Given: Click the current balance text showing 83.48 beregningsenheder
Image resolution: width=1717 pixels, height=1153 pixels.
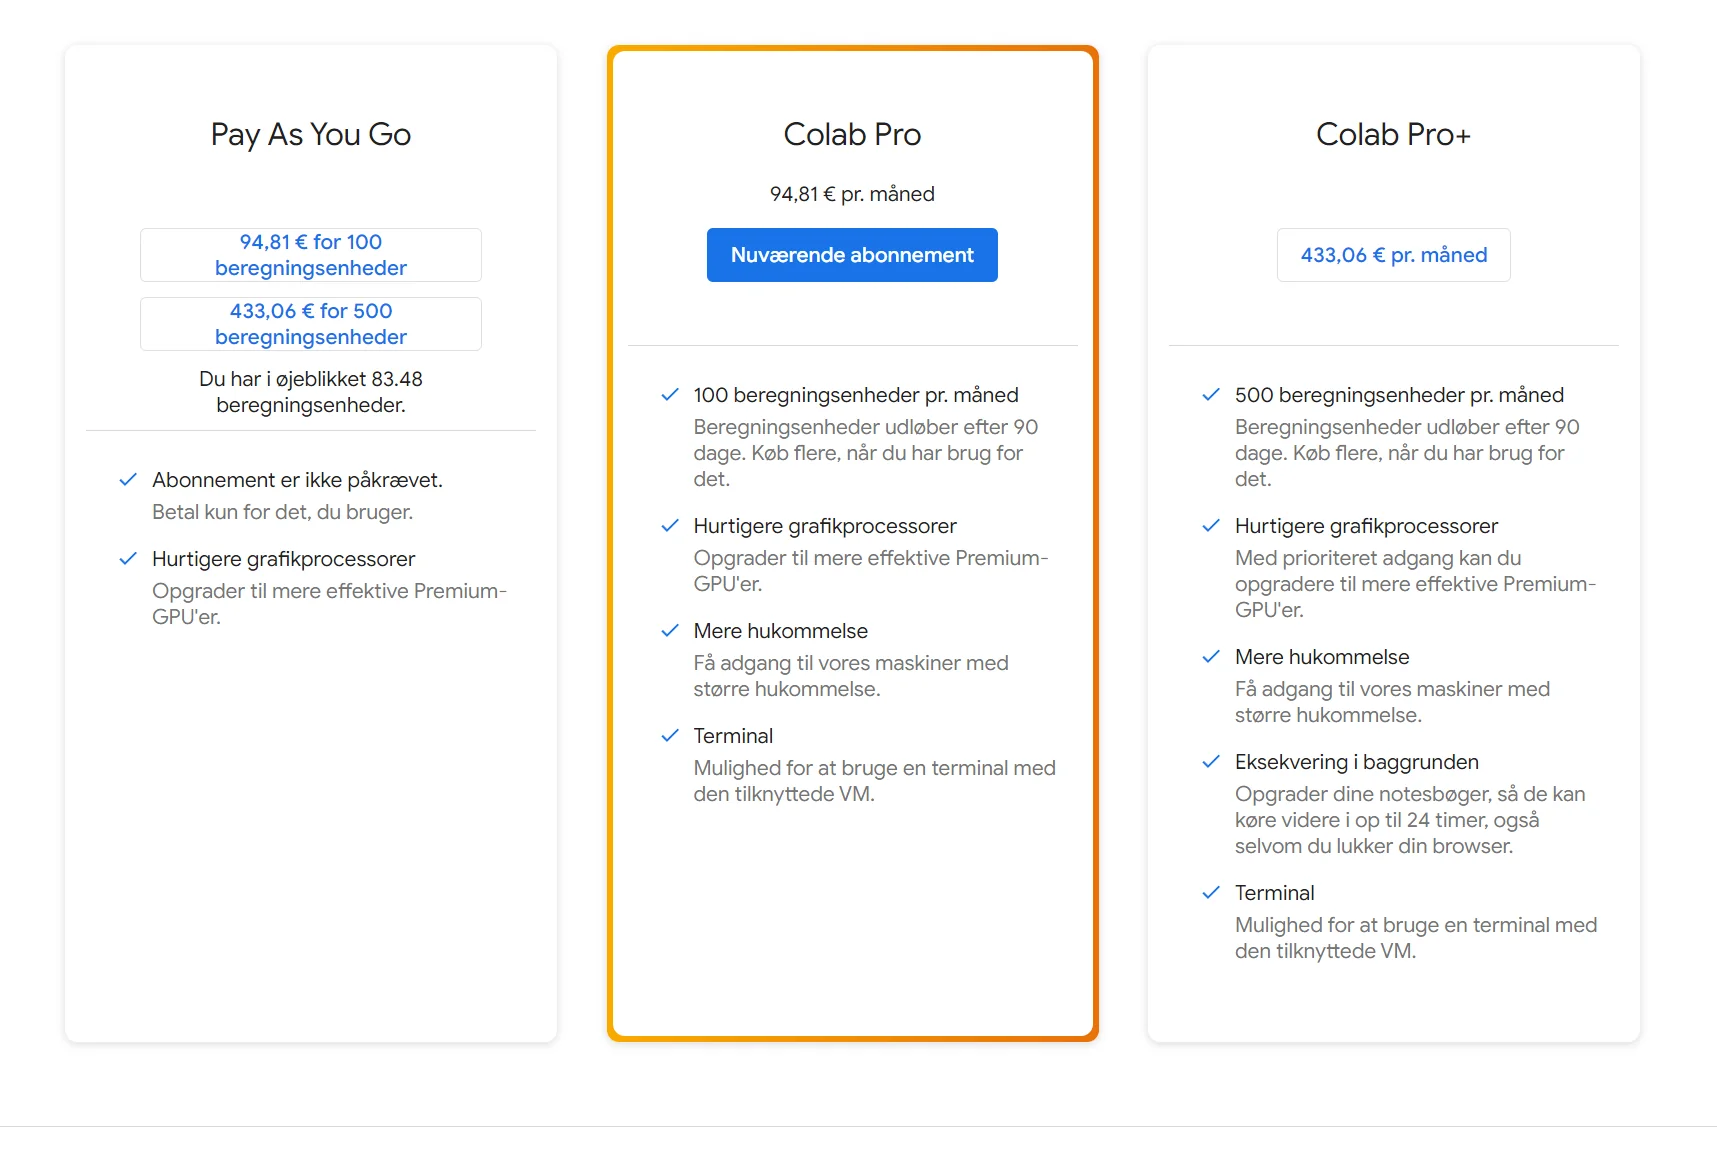Looking at the screenshot, I should pos(310,392).
